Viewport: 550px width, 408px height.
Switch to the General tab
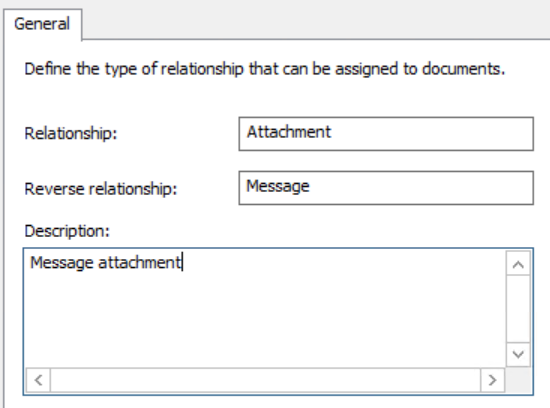coord(42,24)
